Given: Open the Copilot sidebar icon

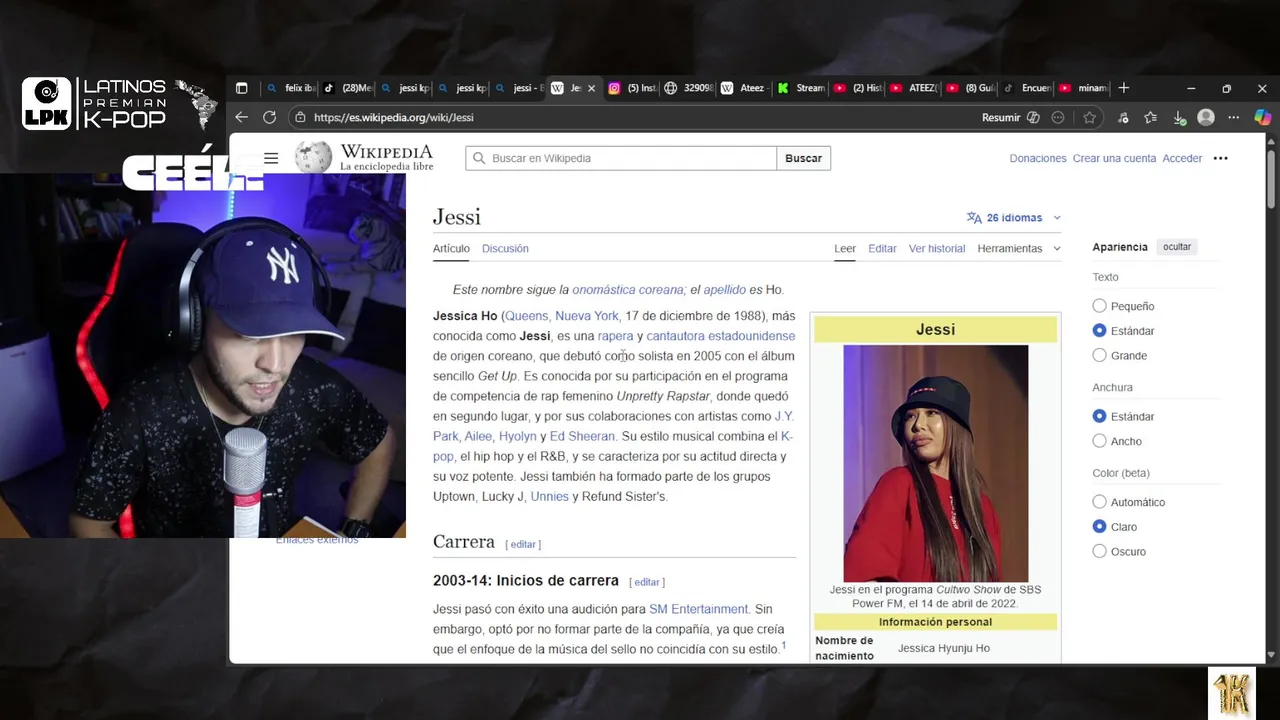Looking at the screenshot, I should [x=1262, y=117].
